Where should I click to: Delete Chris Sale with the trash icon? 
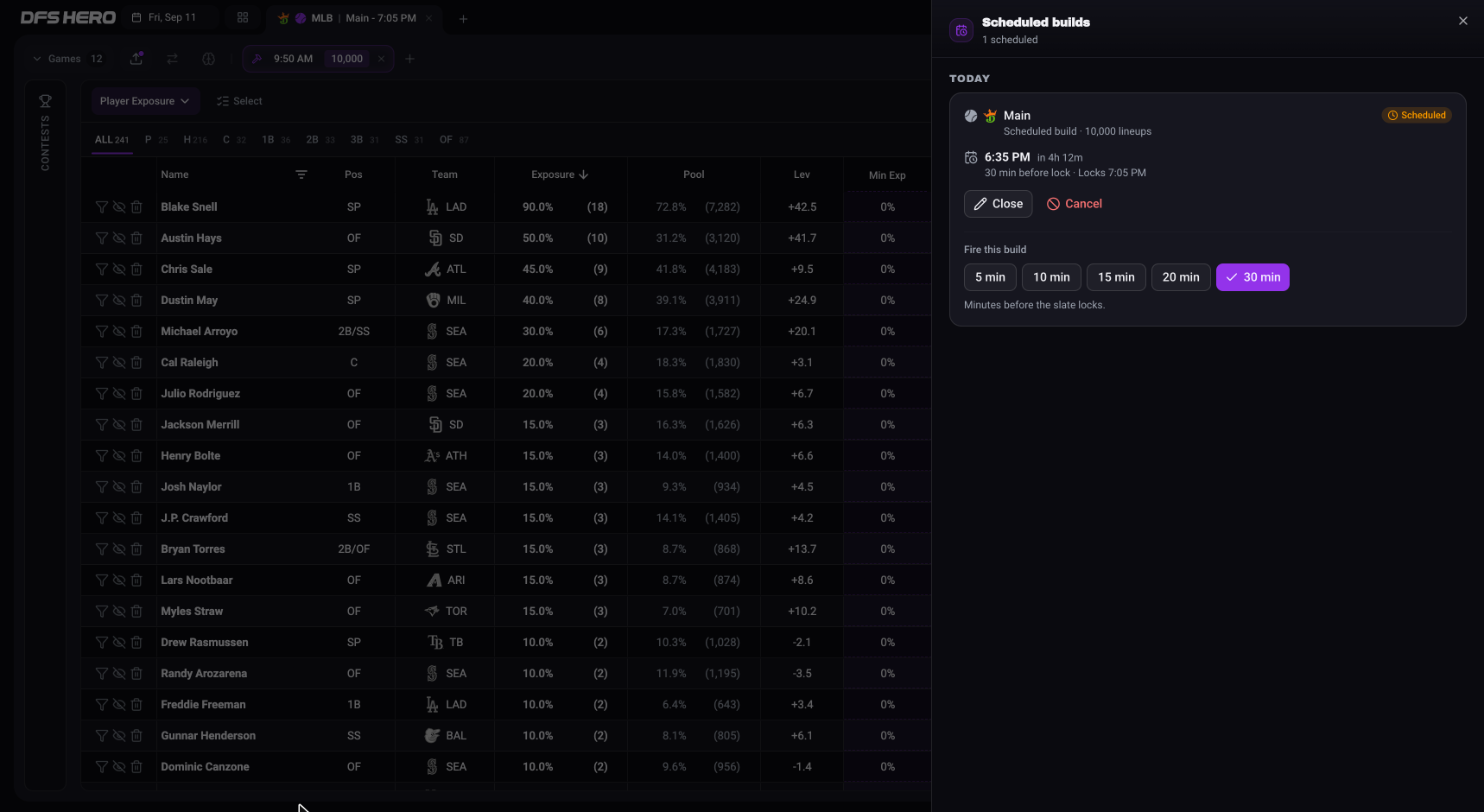click(x=137, y=269)
